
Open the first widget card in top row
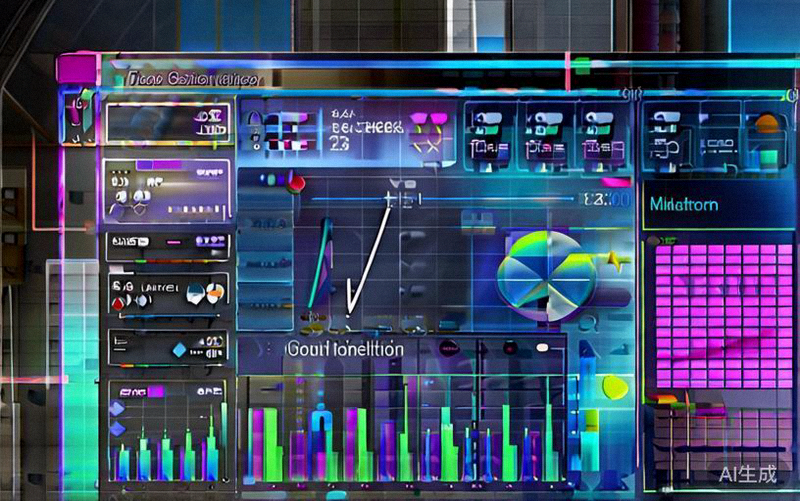(487, 132)
